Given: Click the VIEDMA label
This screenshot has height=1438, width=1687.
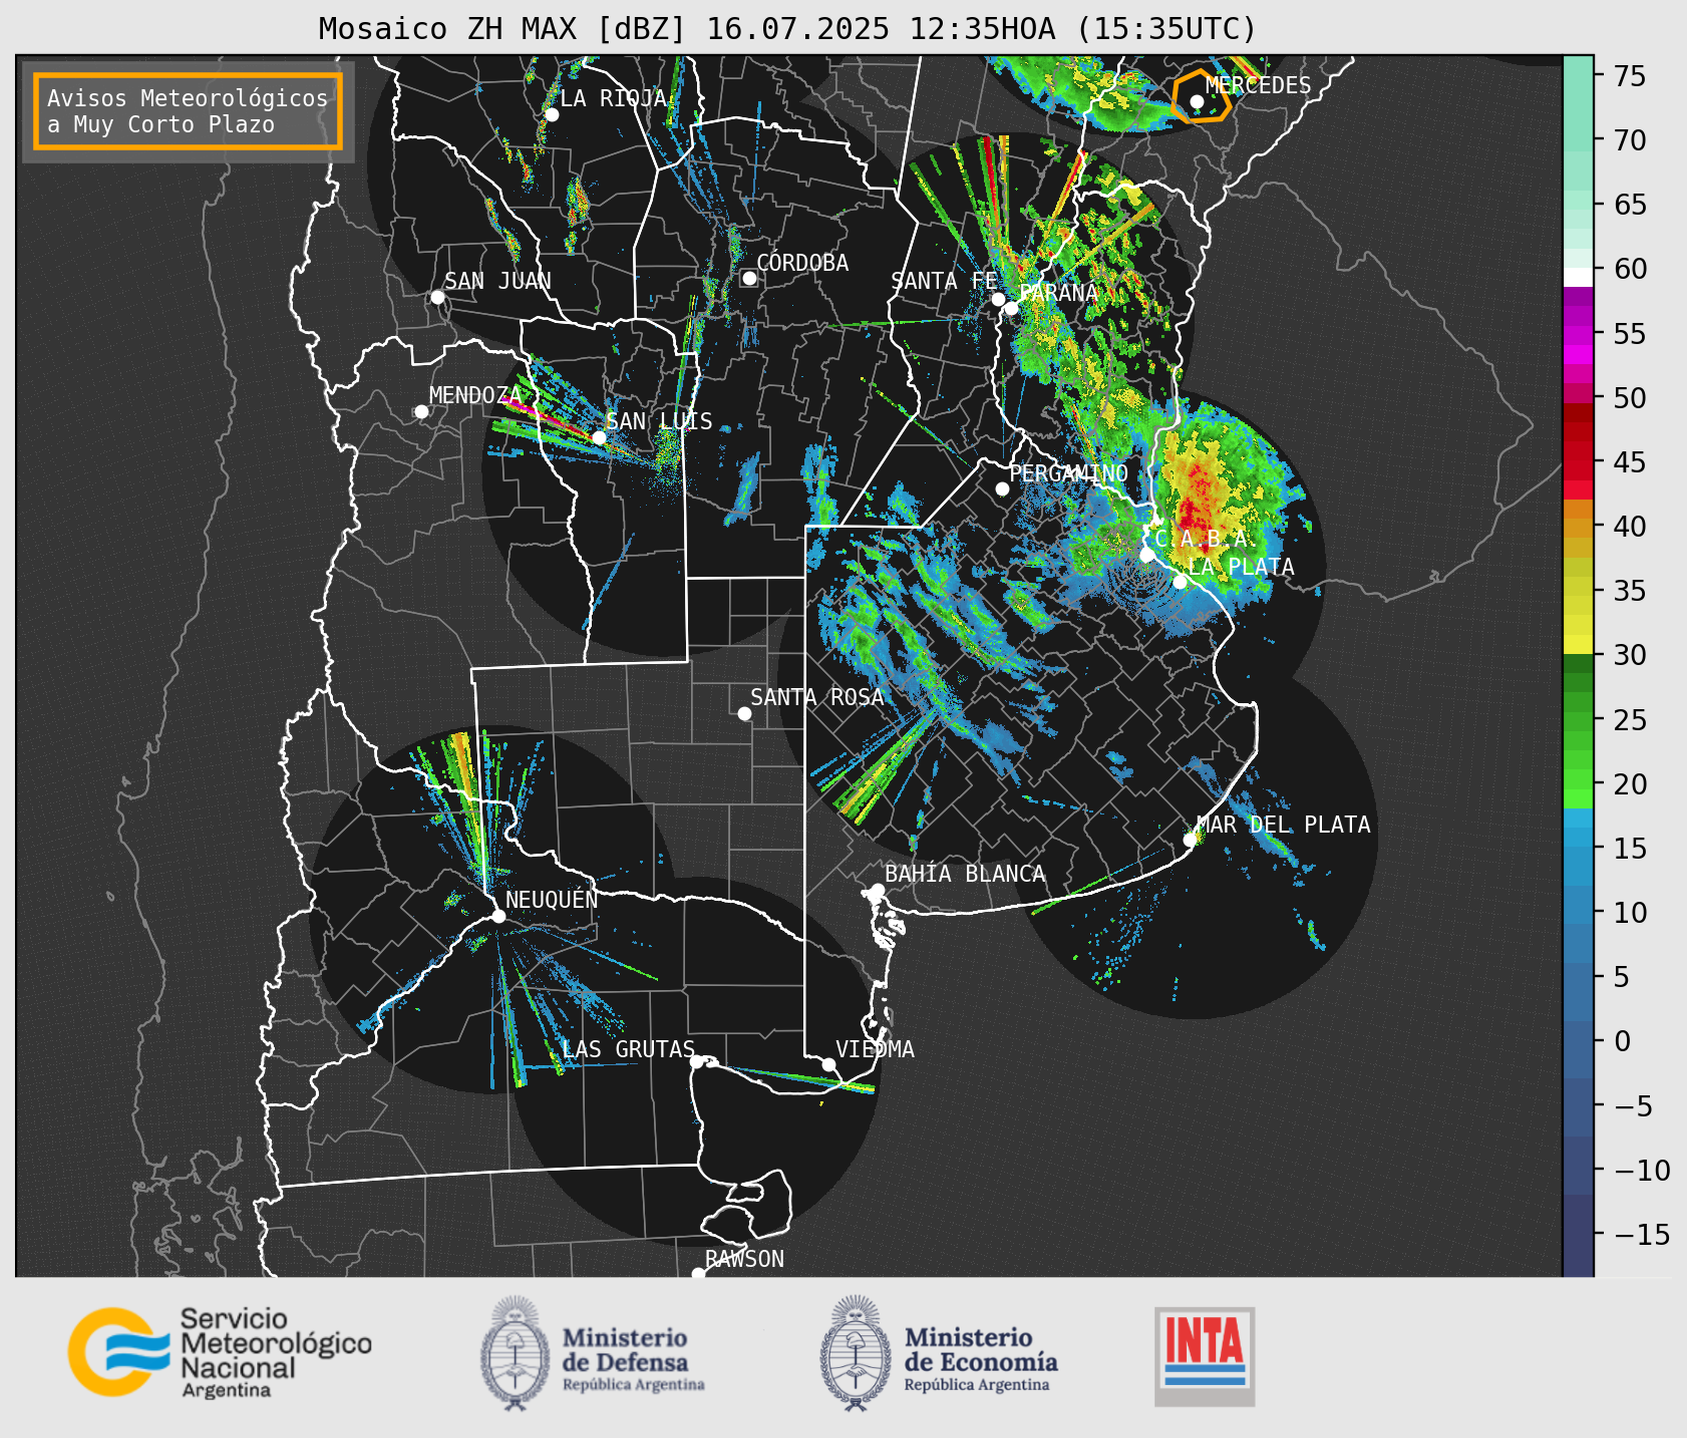Looking at the screenshot, I should point(875,1049).
